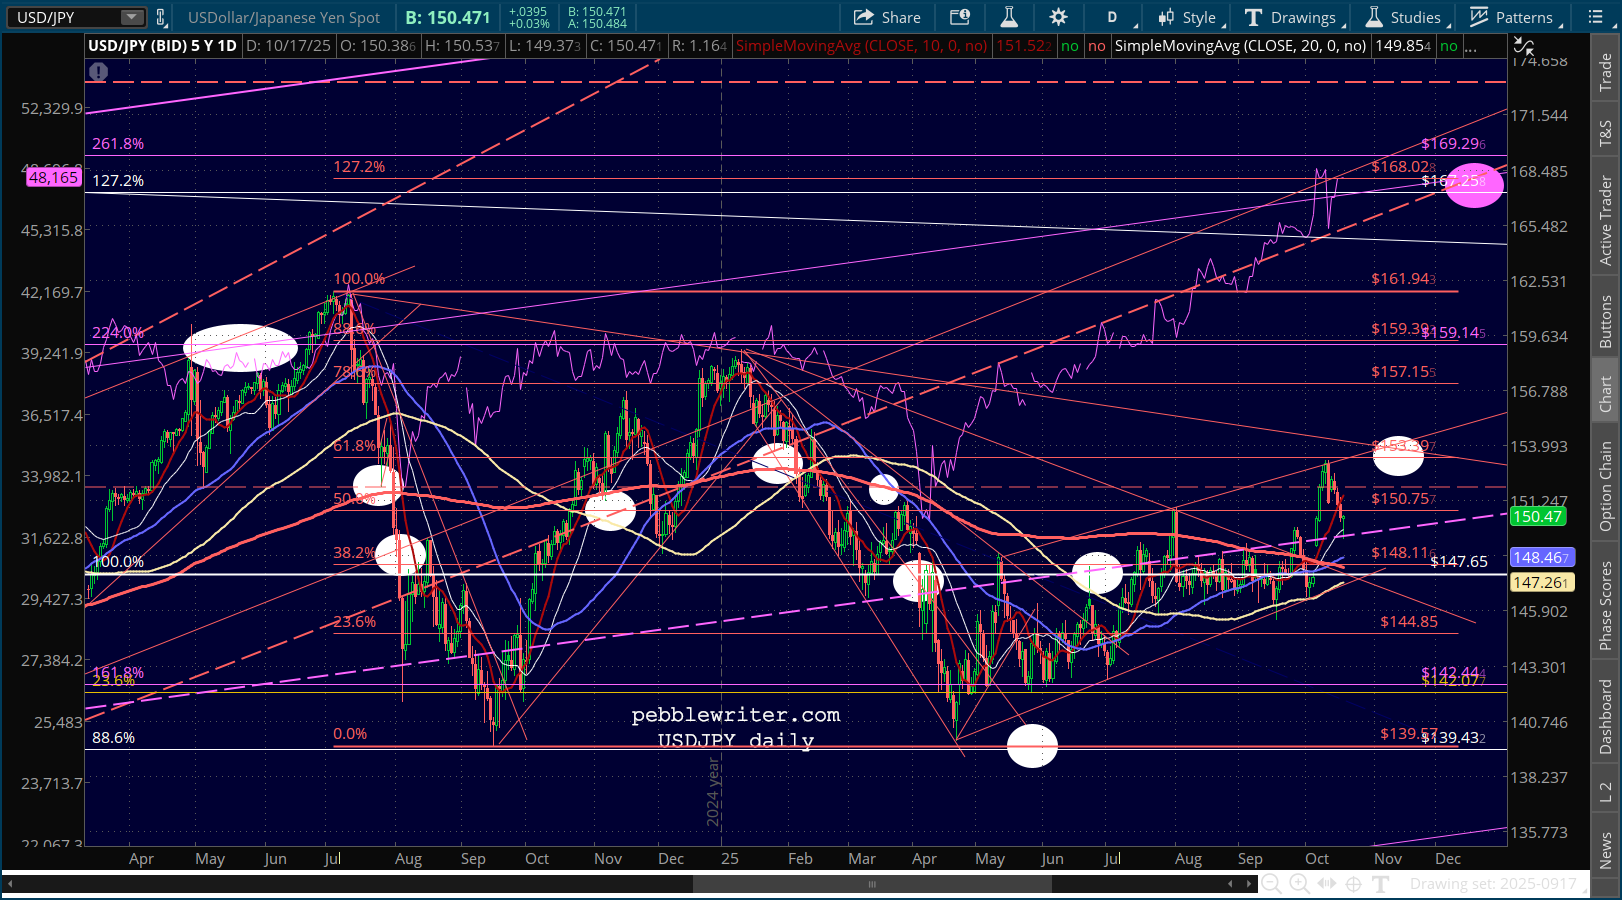The width and height of the screenshot is (1622, 900).
Task: Click the drawing tools icon above price axis
Action: (1523, 46)
